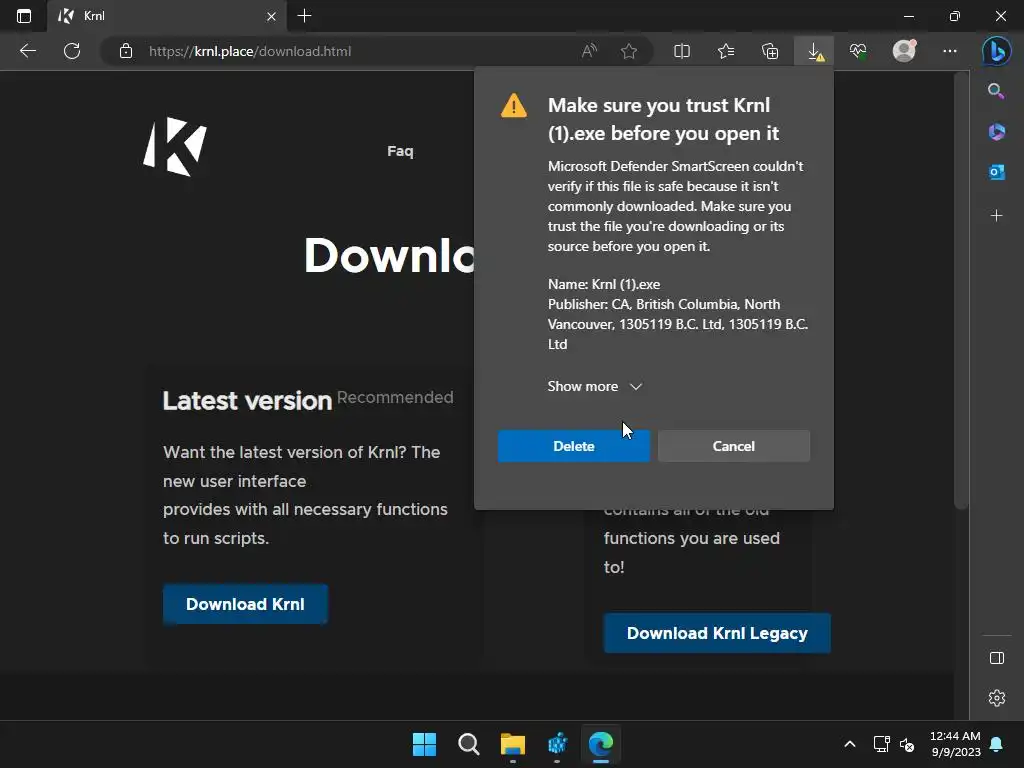Delete the Krnl (1).exe download
Image resolution: width=1024 pixels, height=768 pixels.
(x=573, y=446)
